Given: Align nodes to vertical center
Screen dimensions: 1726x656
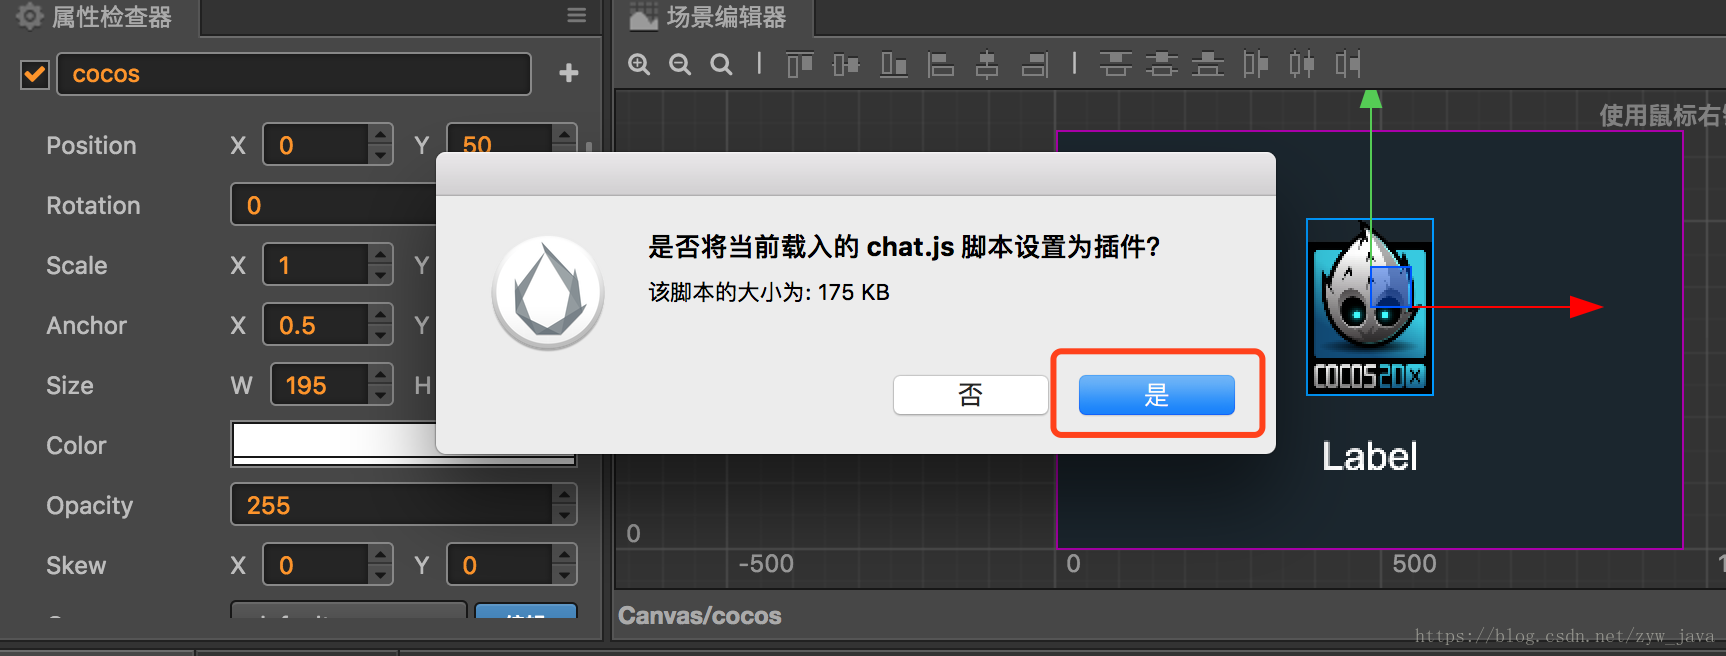Looking at the screenshot, I should (x=846, y=65).
